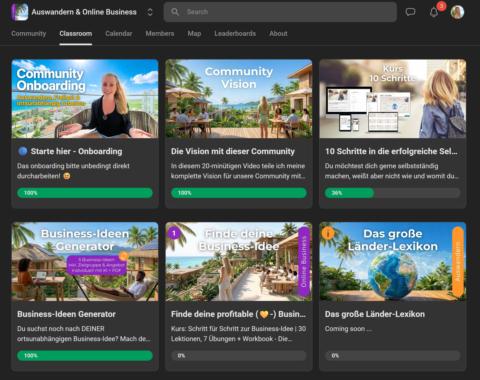Click the 'Du möchtest dich gerne selbstständig' text
Screen dimensions: 480x380
pyautogui.click(x=392, y=171)
